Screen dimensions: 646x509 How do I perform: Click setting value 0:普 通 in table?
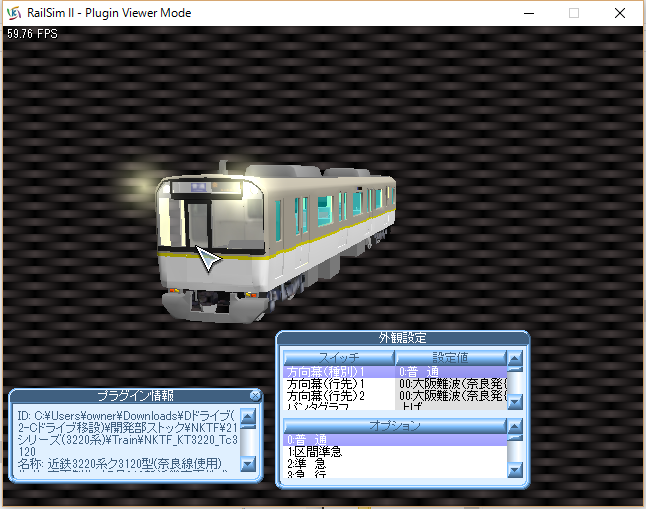click(x=451, y=372)
